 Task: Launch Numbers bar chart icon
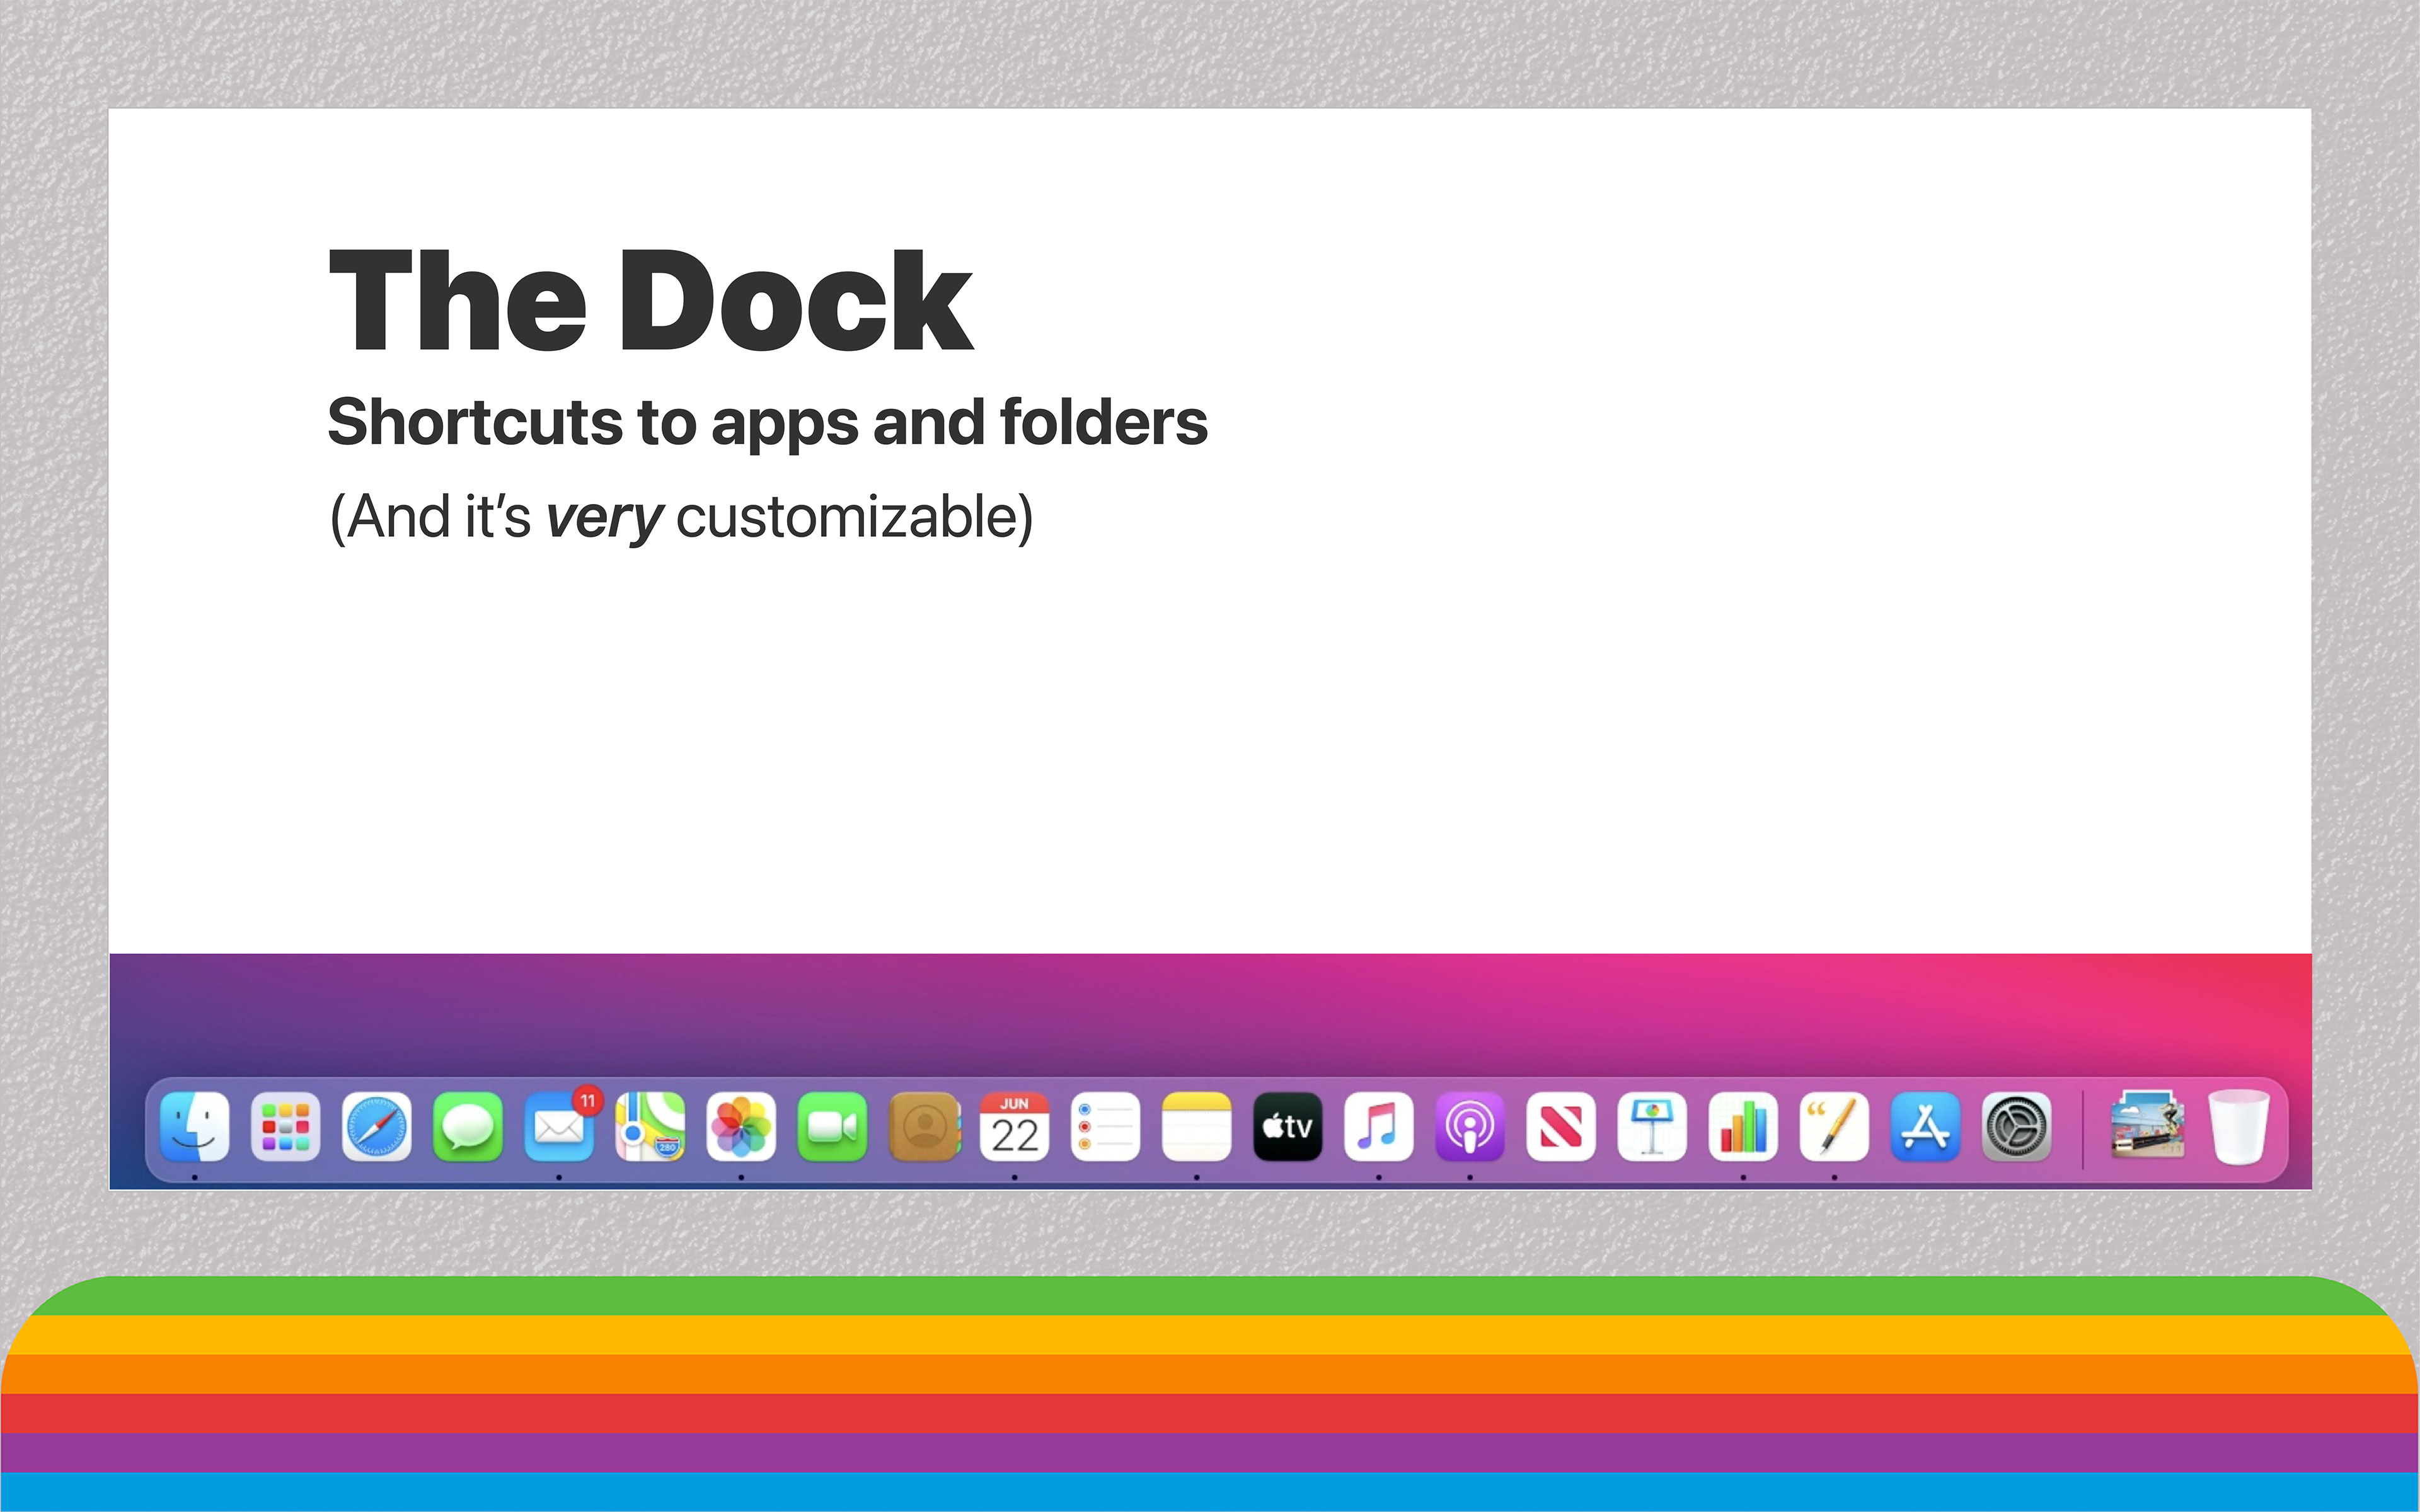click(1743, 1127)
